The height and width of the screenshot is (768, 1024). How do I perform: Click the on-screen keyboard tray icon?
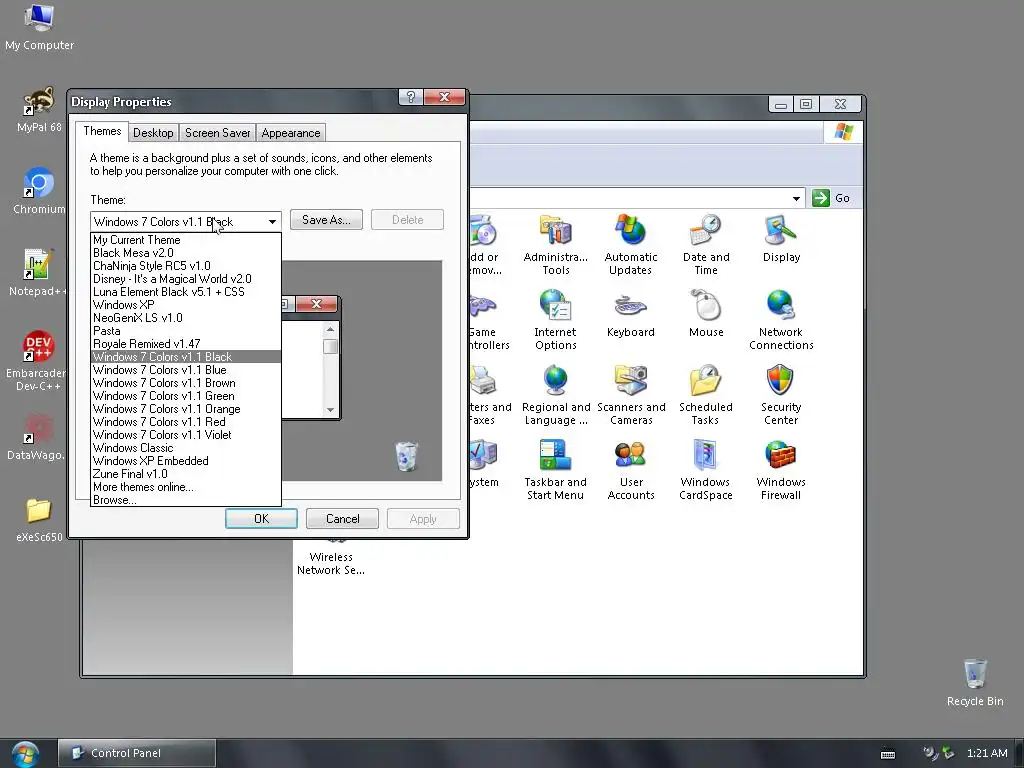(888, 754)
